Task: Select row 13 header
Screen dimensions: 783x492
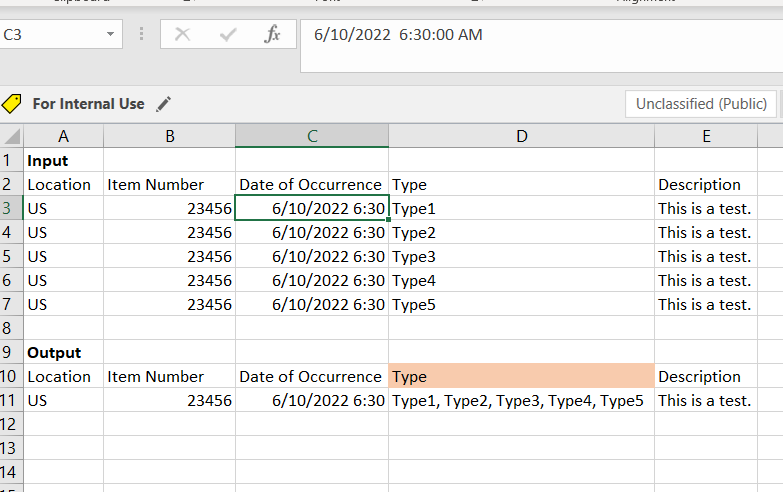Action: (11, 448)
